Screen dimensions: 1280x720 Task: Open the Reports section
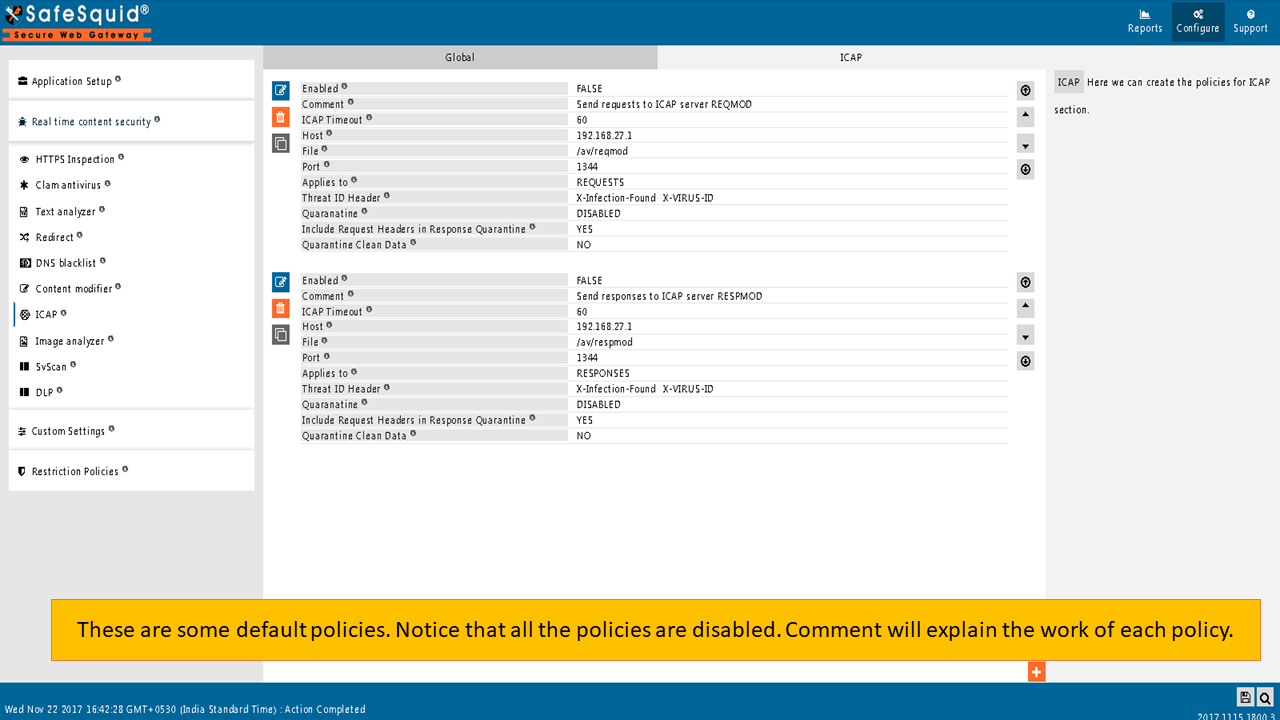click(1145, 22)
